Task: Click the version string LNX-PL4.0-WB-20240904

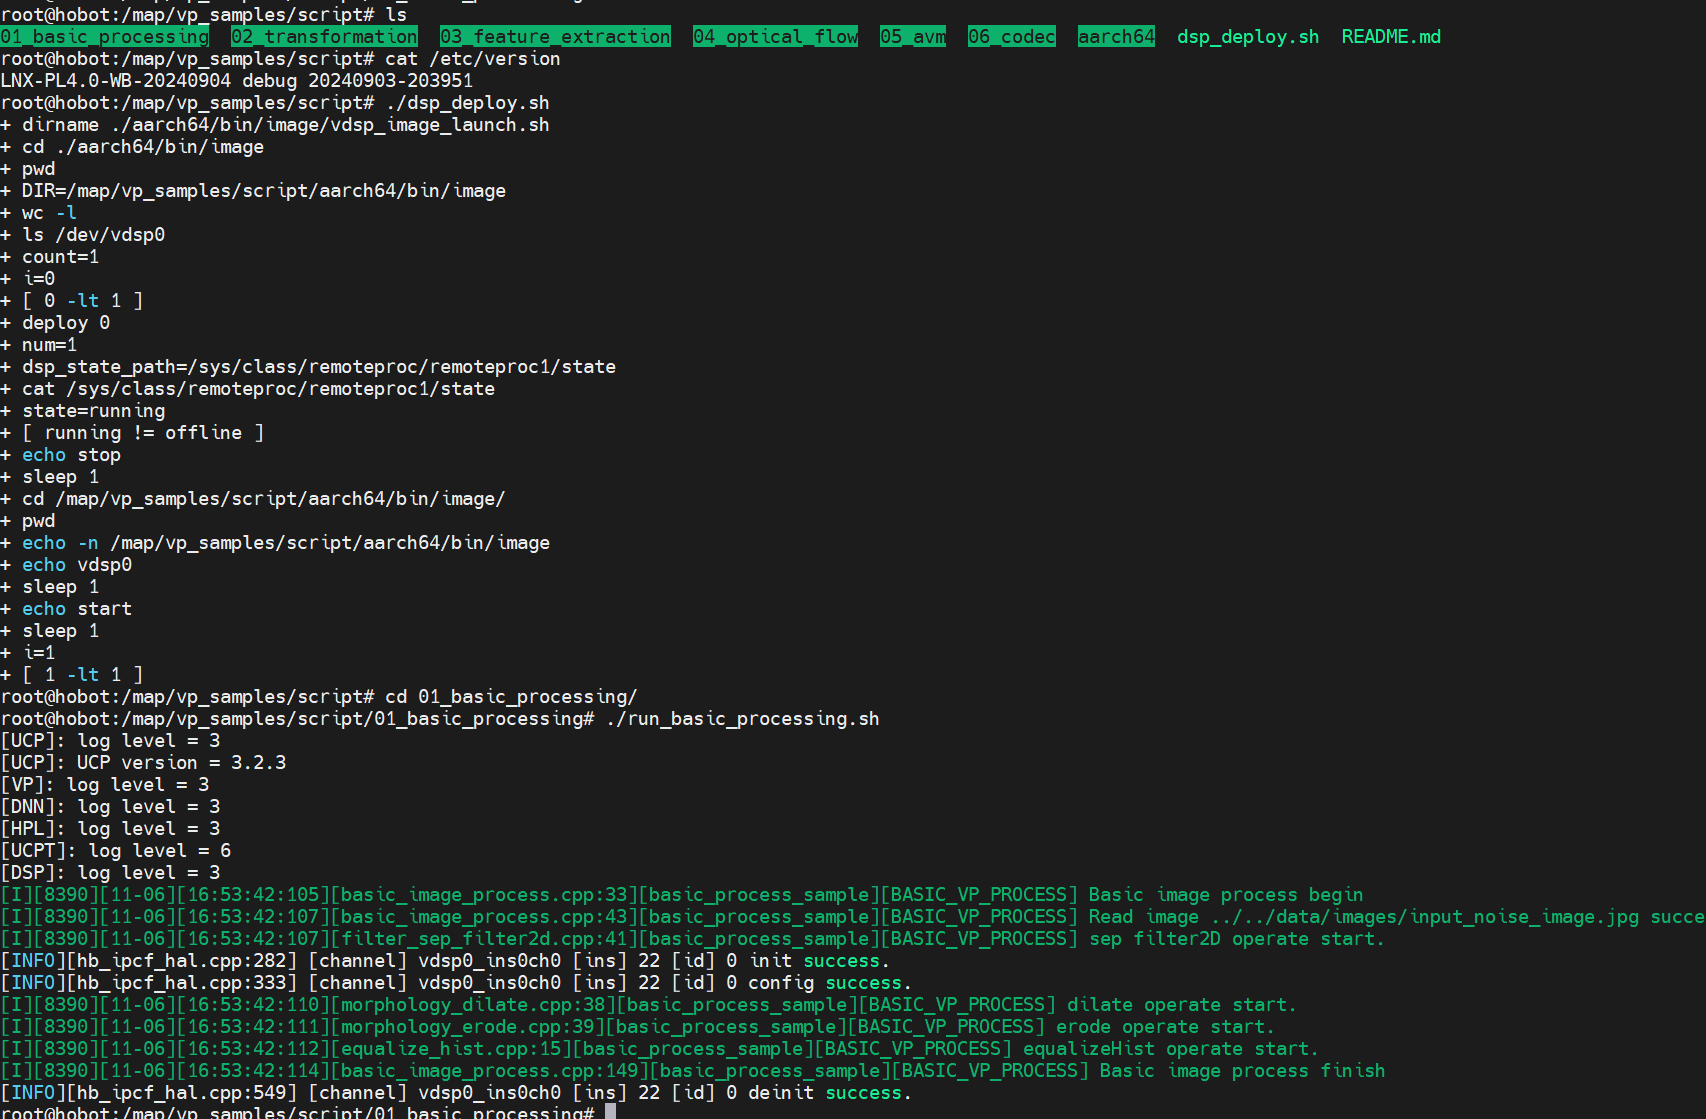Action: (116, 81)
